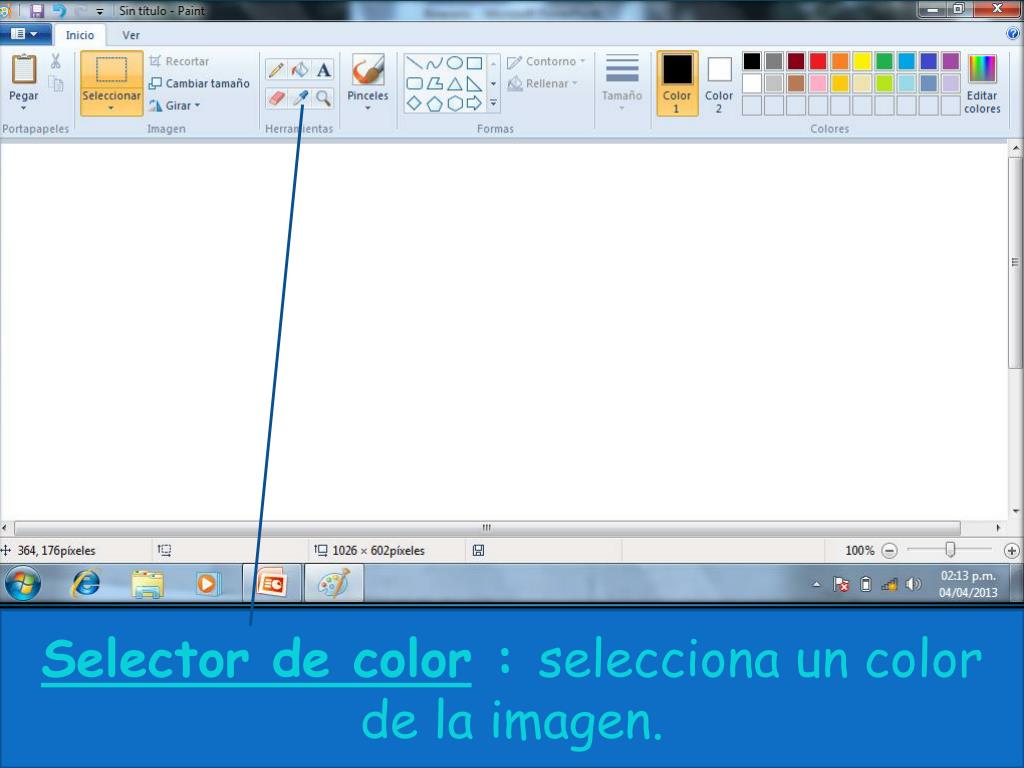Switch to PowerPoint in the taskbar
1024x768 pixels.
[x=272, y=583]
